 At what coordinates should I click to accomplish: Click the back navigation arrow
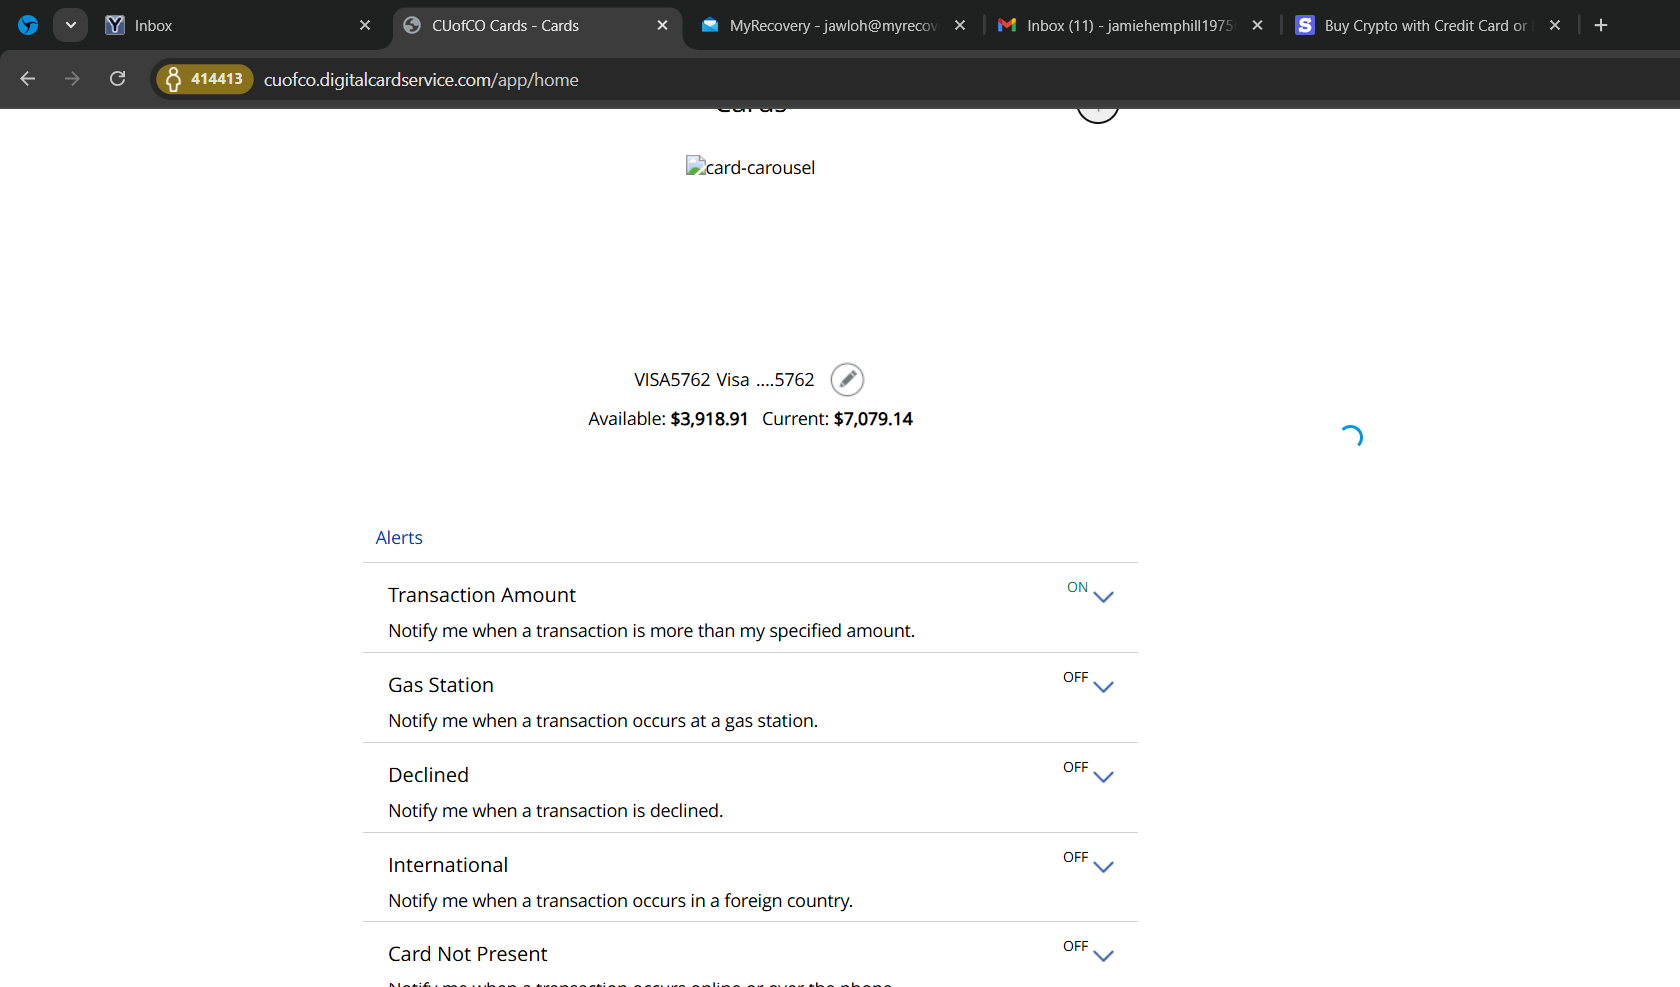pos(28,79)
